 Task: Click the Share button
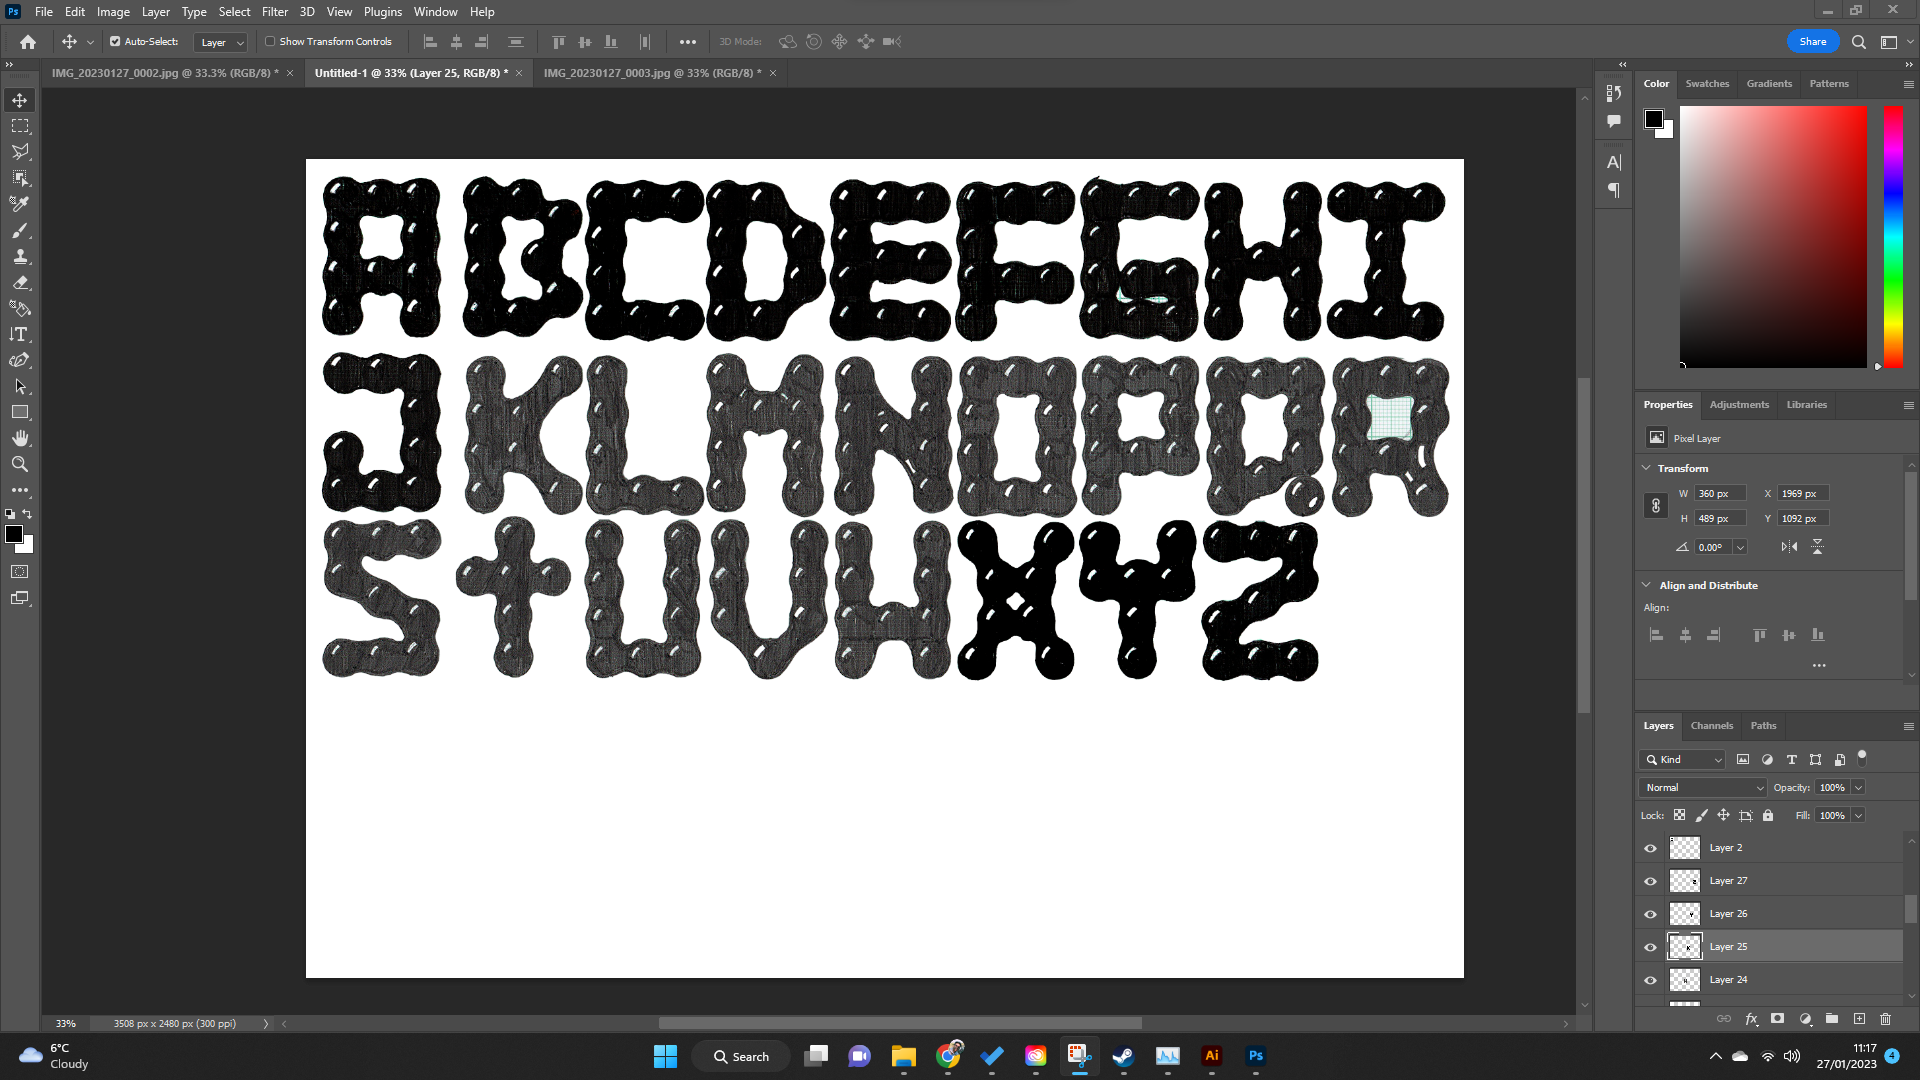click(x=1812, y=41)
